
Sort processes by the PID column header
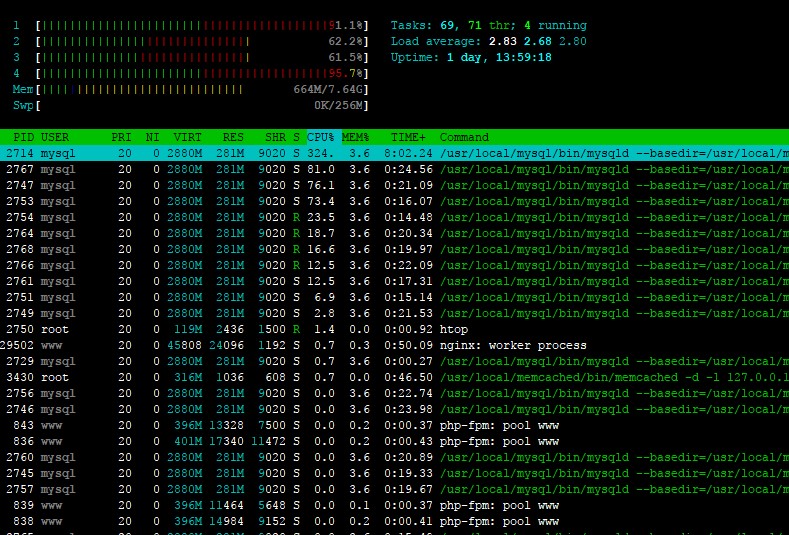[24, 137]
